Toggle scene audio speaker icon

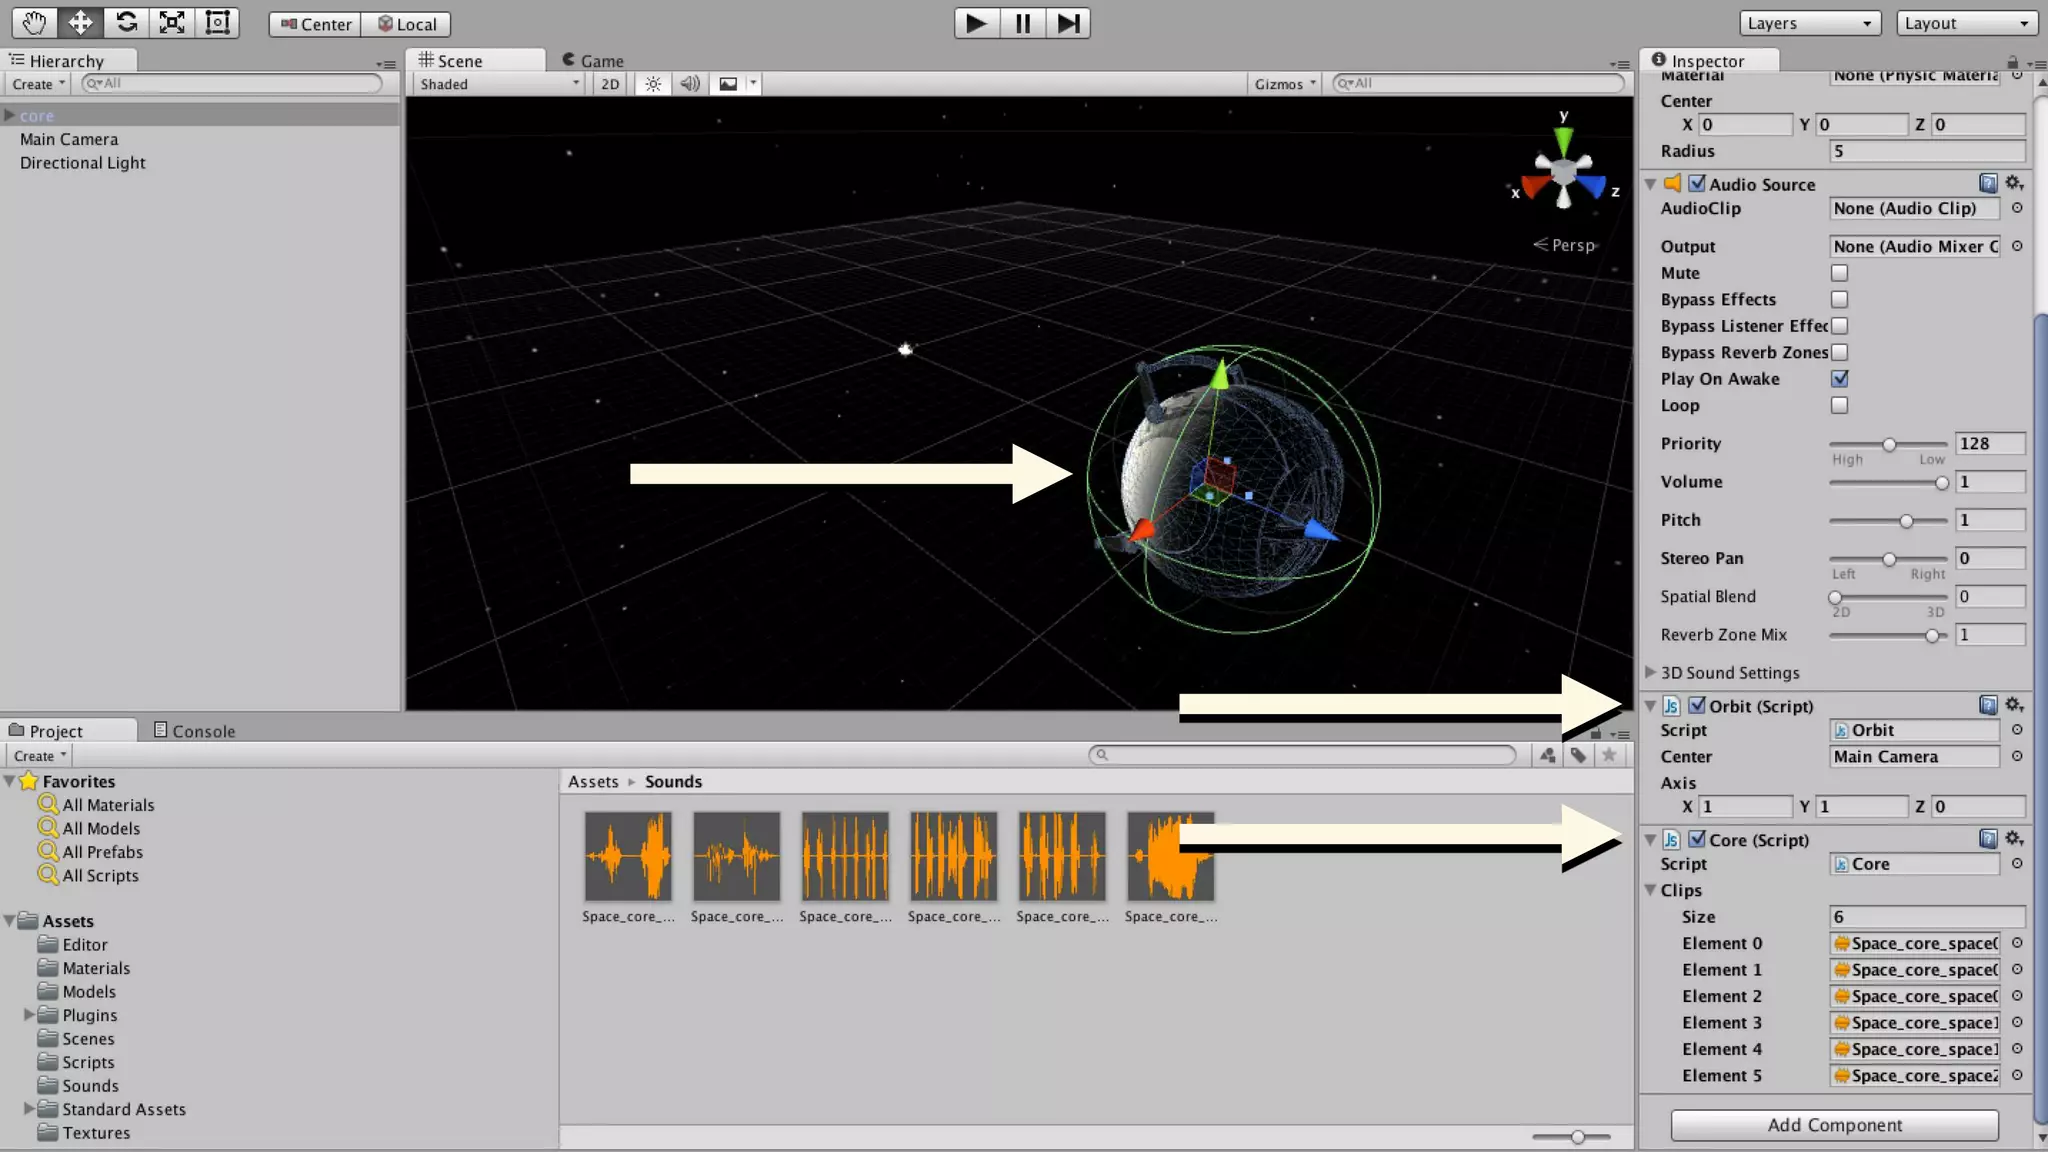coord(689,84)
